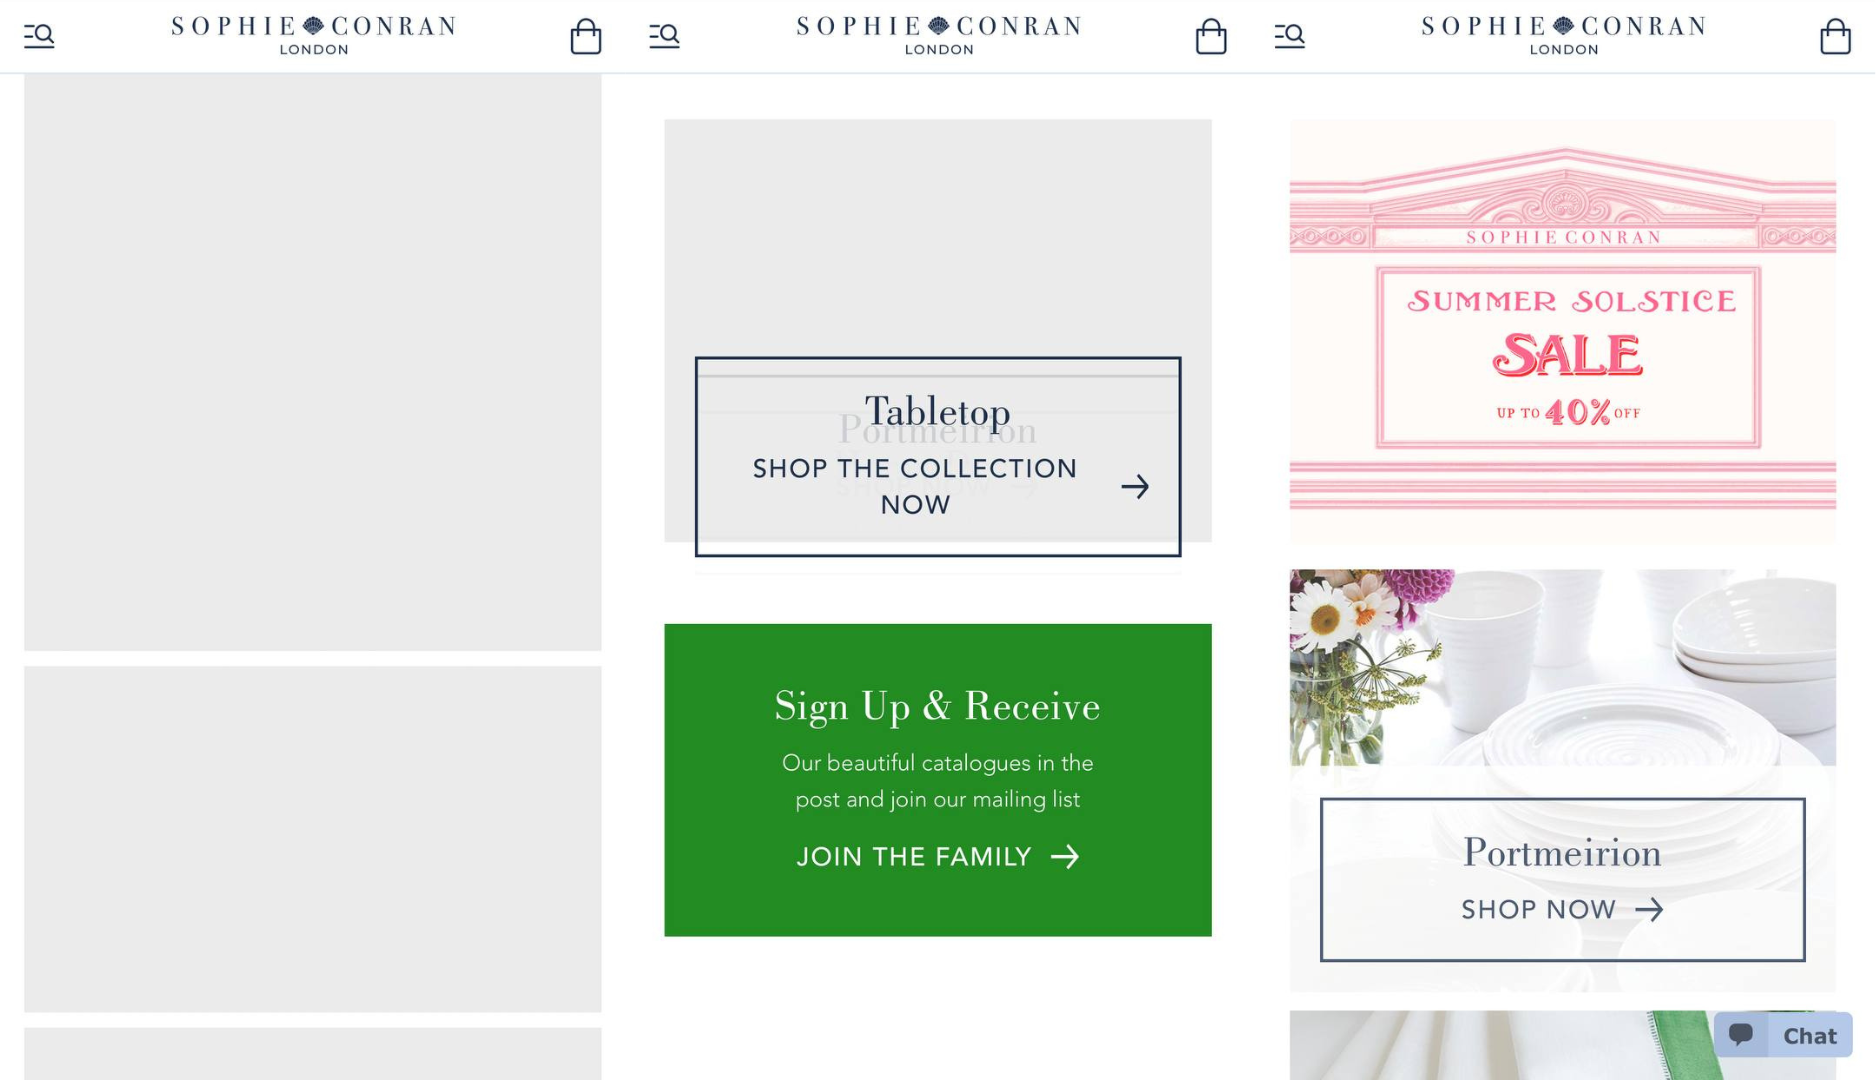Click the Join The Family link
The height and width of the screenshot is (1080, 1876).
(x=914, y=857)
